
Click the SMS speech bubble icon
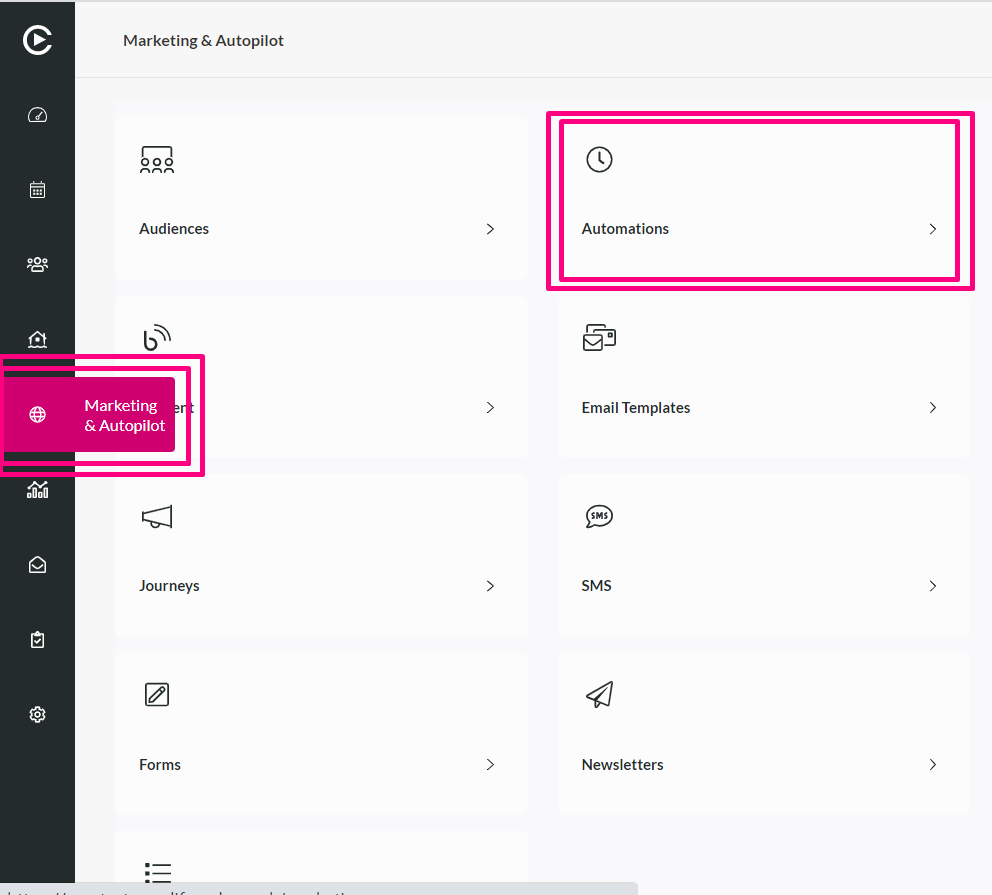599,516
